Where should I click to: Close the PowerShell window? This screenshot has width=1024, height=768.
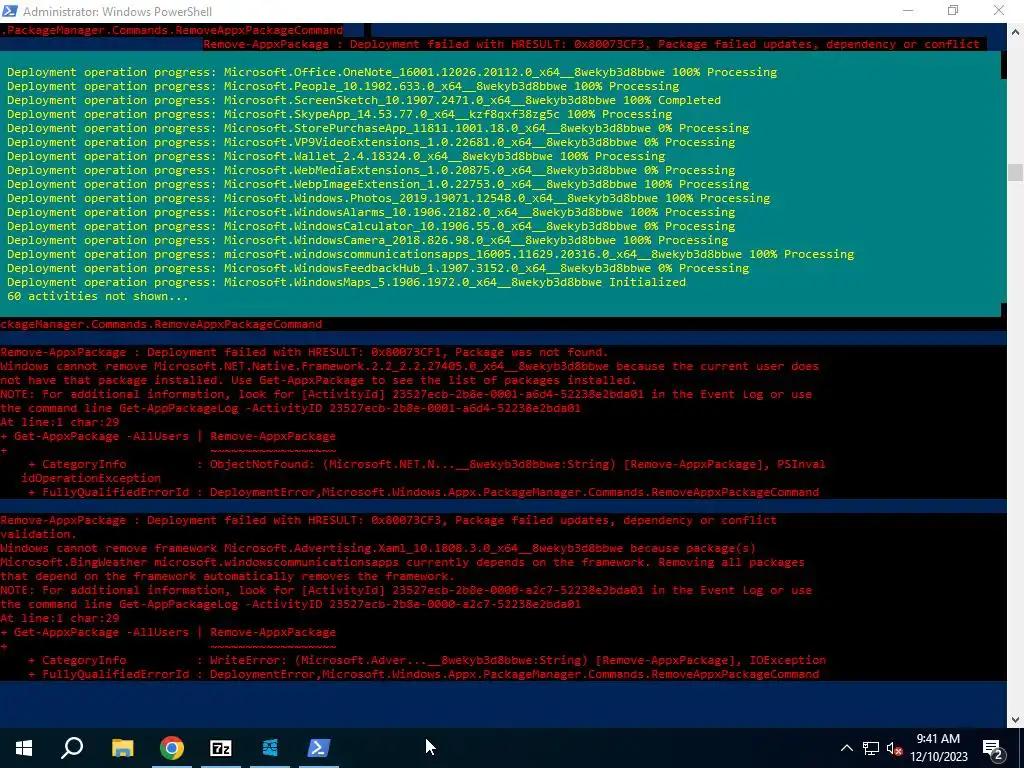[x=999, y=10]
